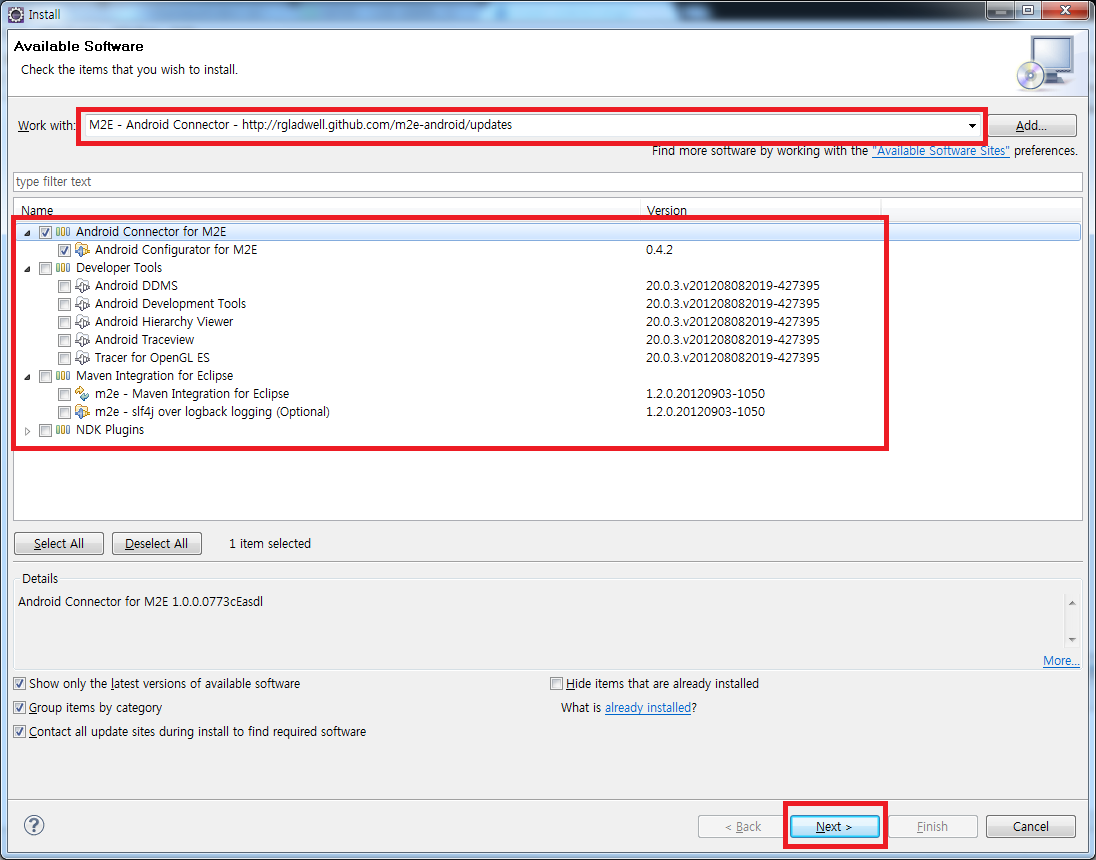Focus the type filter text field
Image resolution: width=1096 pixels, height=860 pixels.
(x=547, y=182)
